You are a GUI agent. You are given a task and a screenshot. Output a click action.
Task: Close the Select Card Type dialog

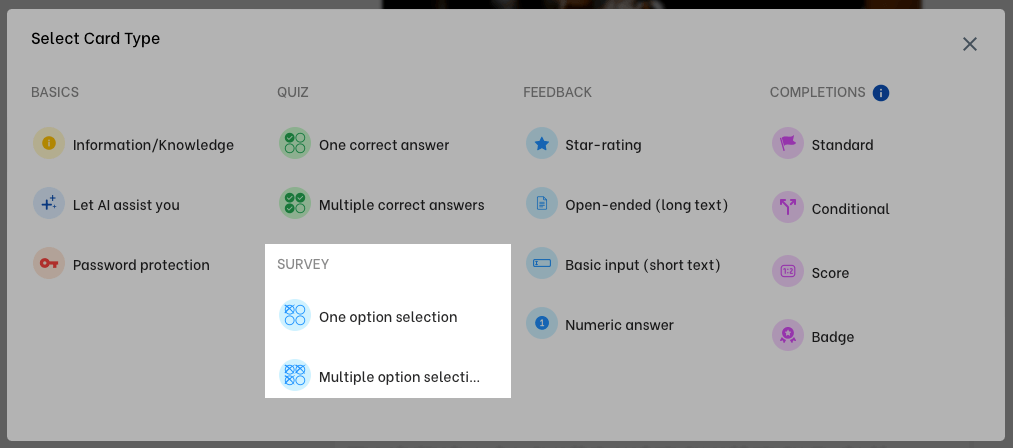point(969,44)
